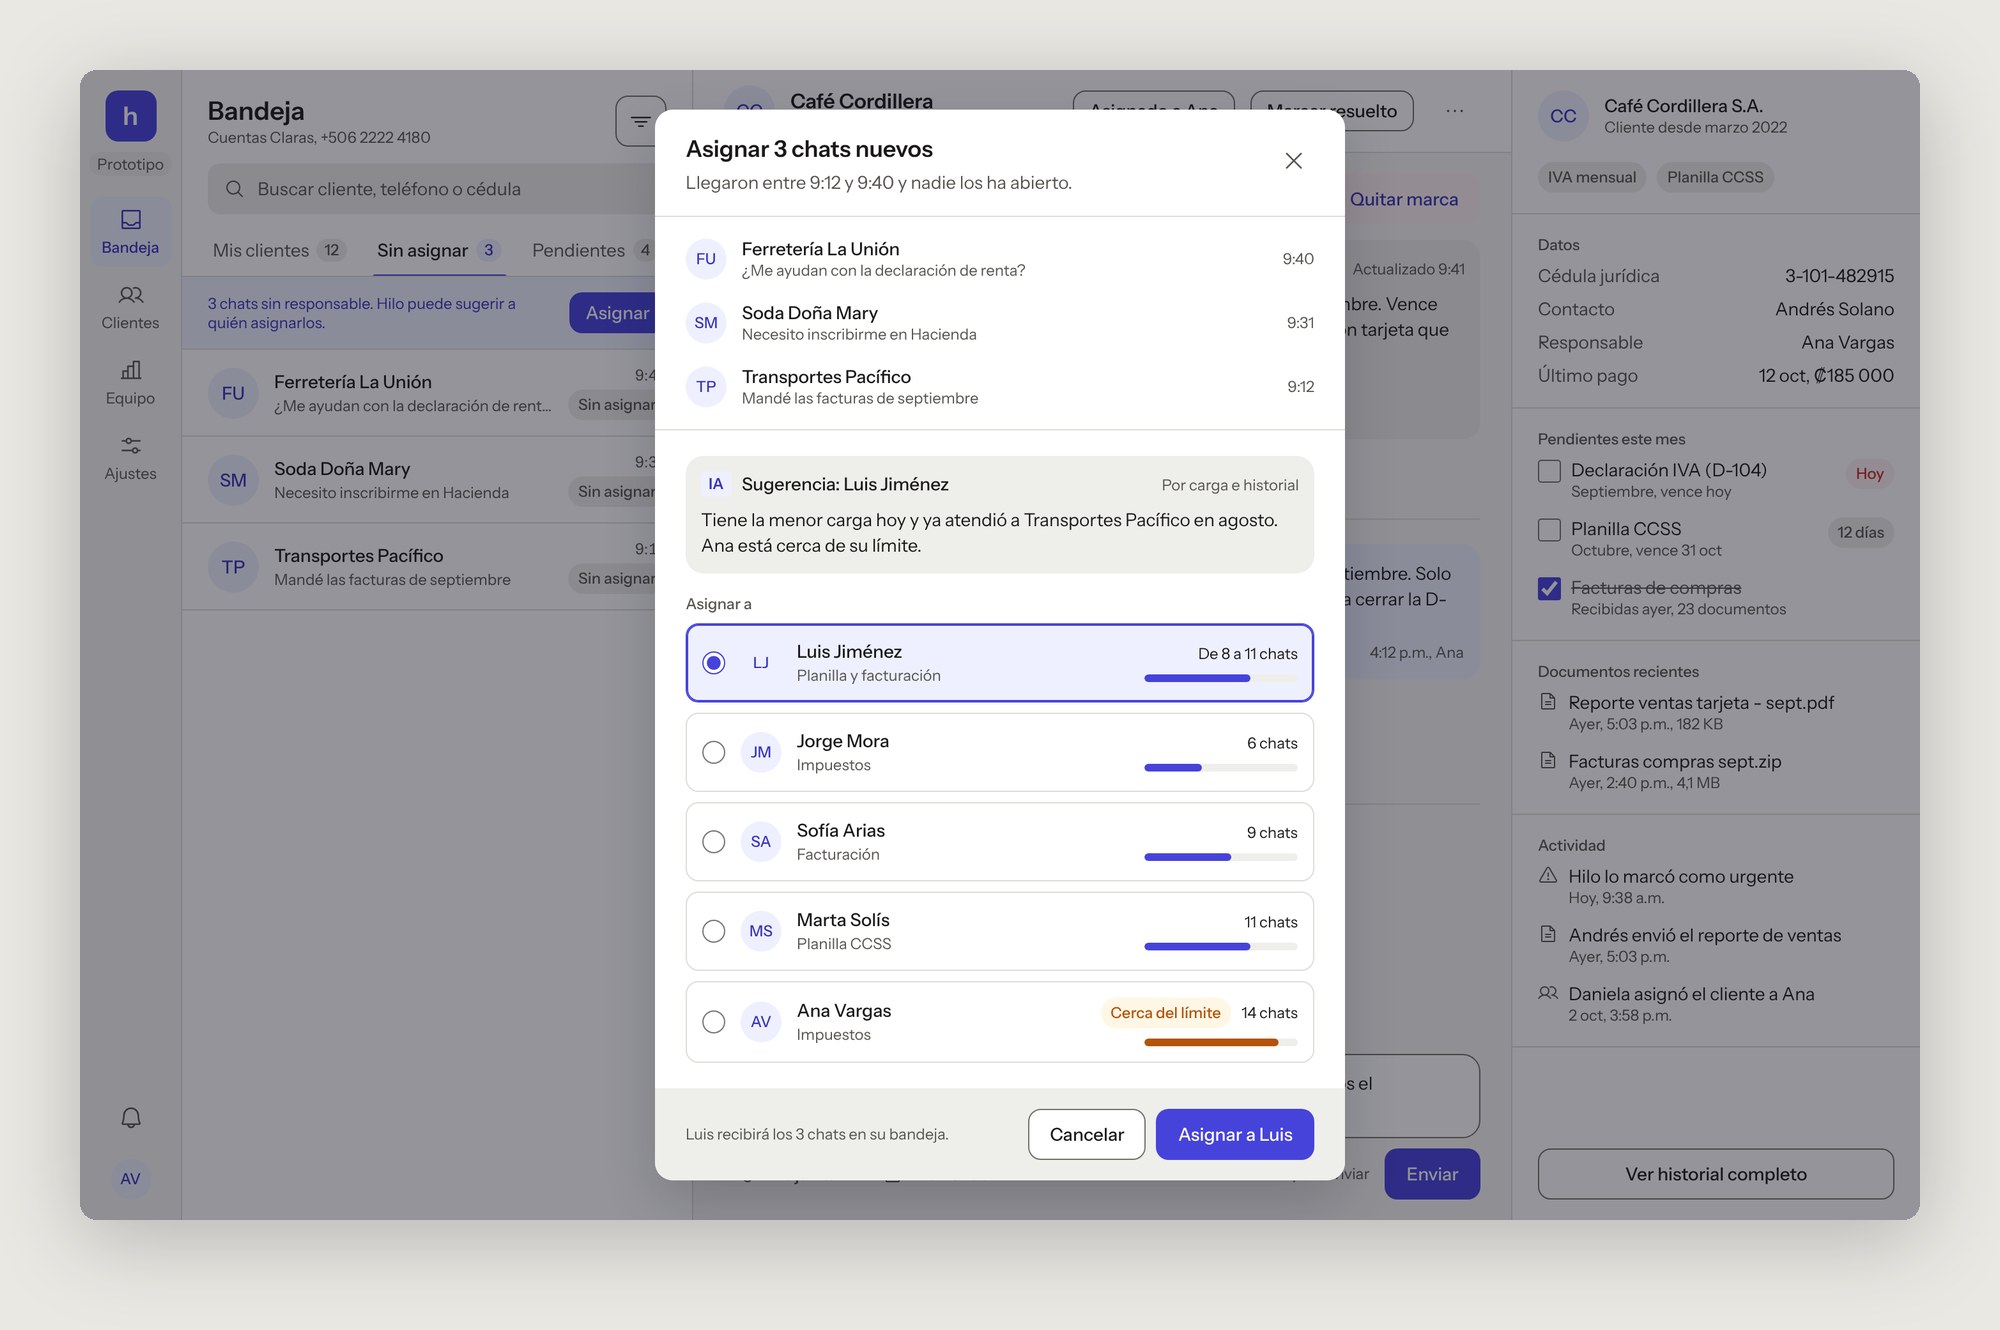The image size is (2000, 1330).
Task: Switch to the Mis clientes tab
Action: point(278,250)
